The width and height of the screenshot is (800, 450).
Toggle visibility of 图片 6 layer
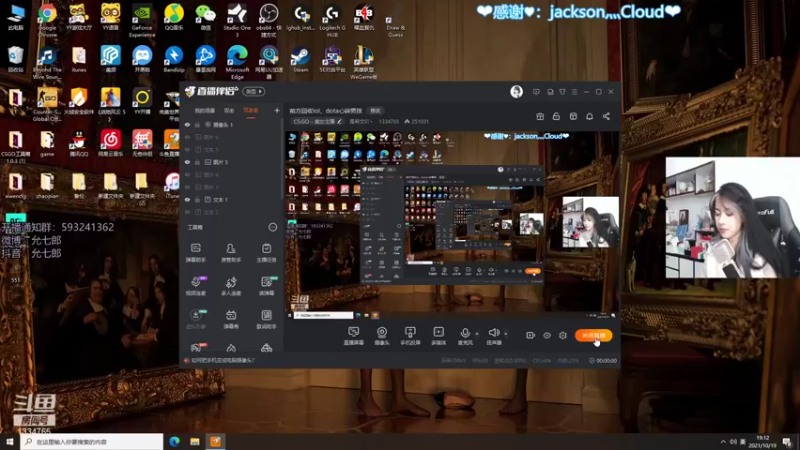[x=187, y=137]
